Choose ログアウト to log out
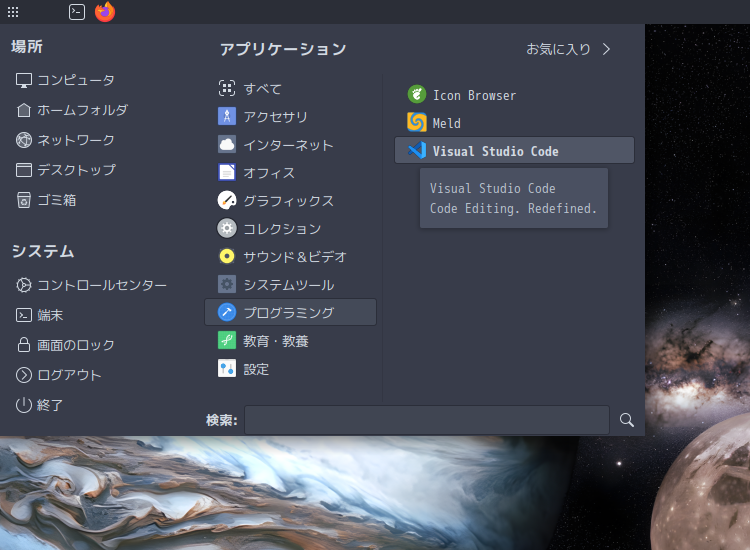This screenshot has width=750, height=550. [x=59, y=375]
